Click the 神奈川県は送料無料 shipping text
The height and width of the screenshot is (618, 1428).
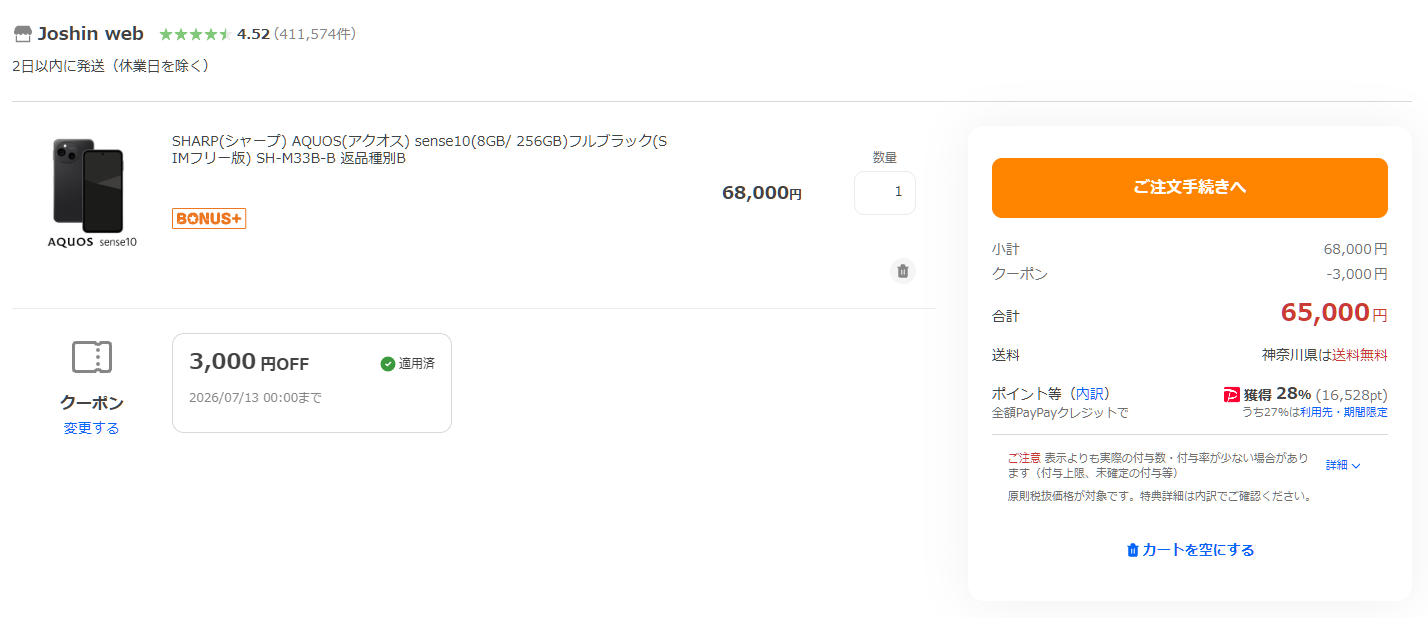(1325, 355)
